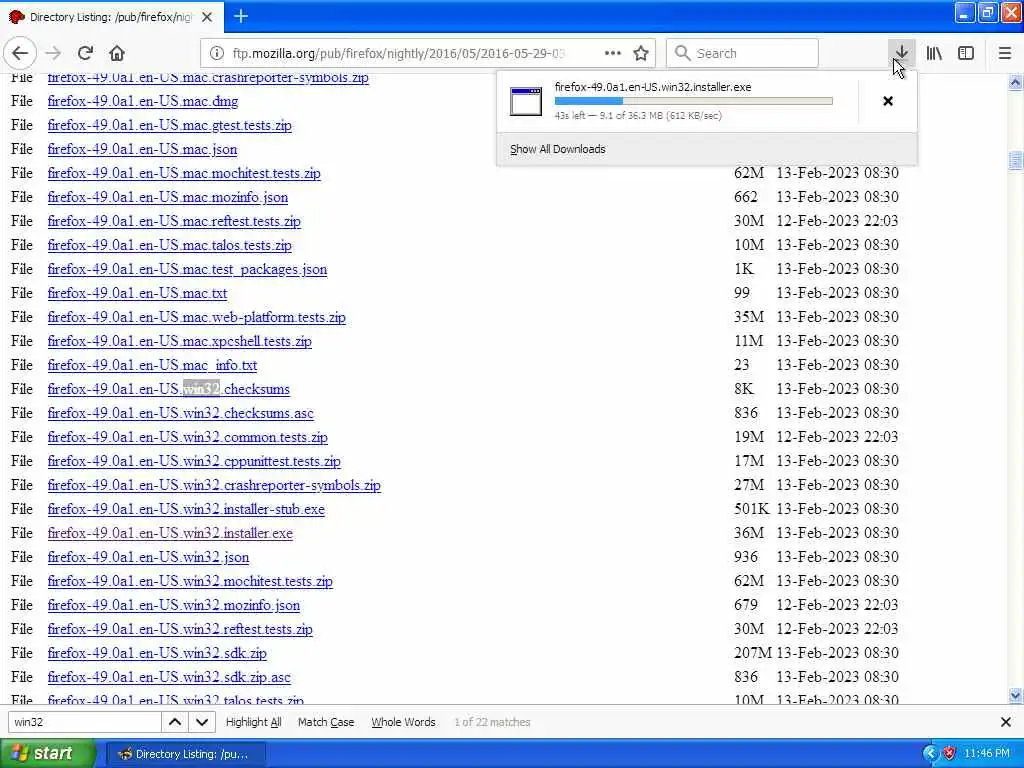Find next match arrow in find bar
The height and width of the screenshot is (768, 1024).
202,722
